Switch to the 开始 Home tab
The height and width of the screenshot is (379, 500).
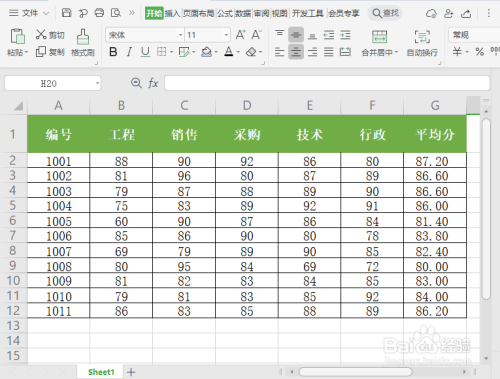point(154,13)
